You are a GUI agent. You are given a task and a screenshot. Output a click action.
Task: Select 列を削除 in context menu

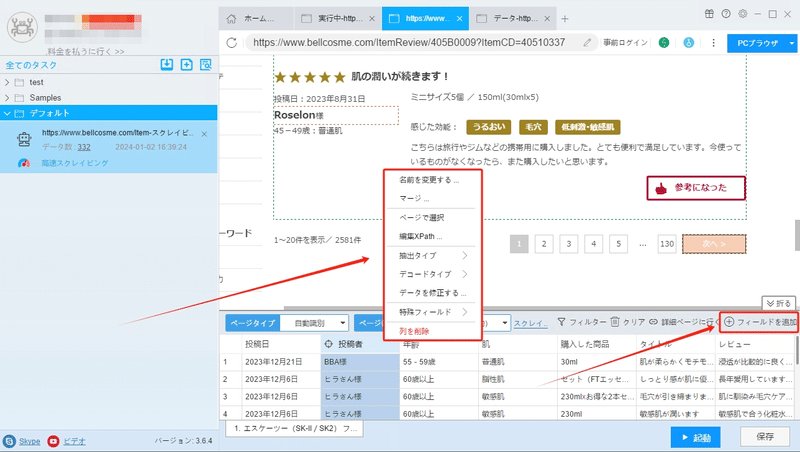point(414,331)
